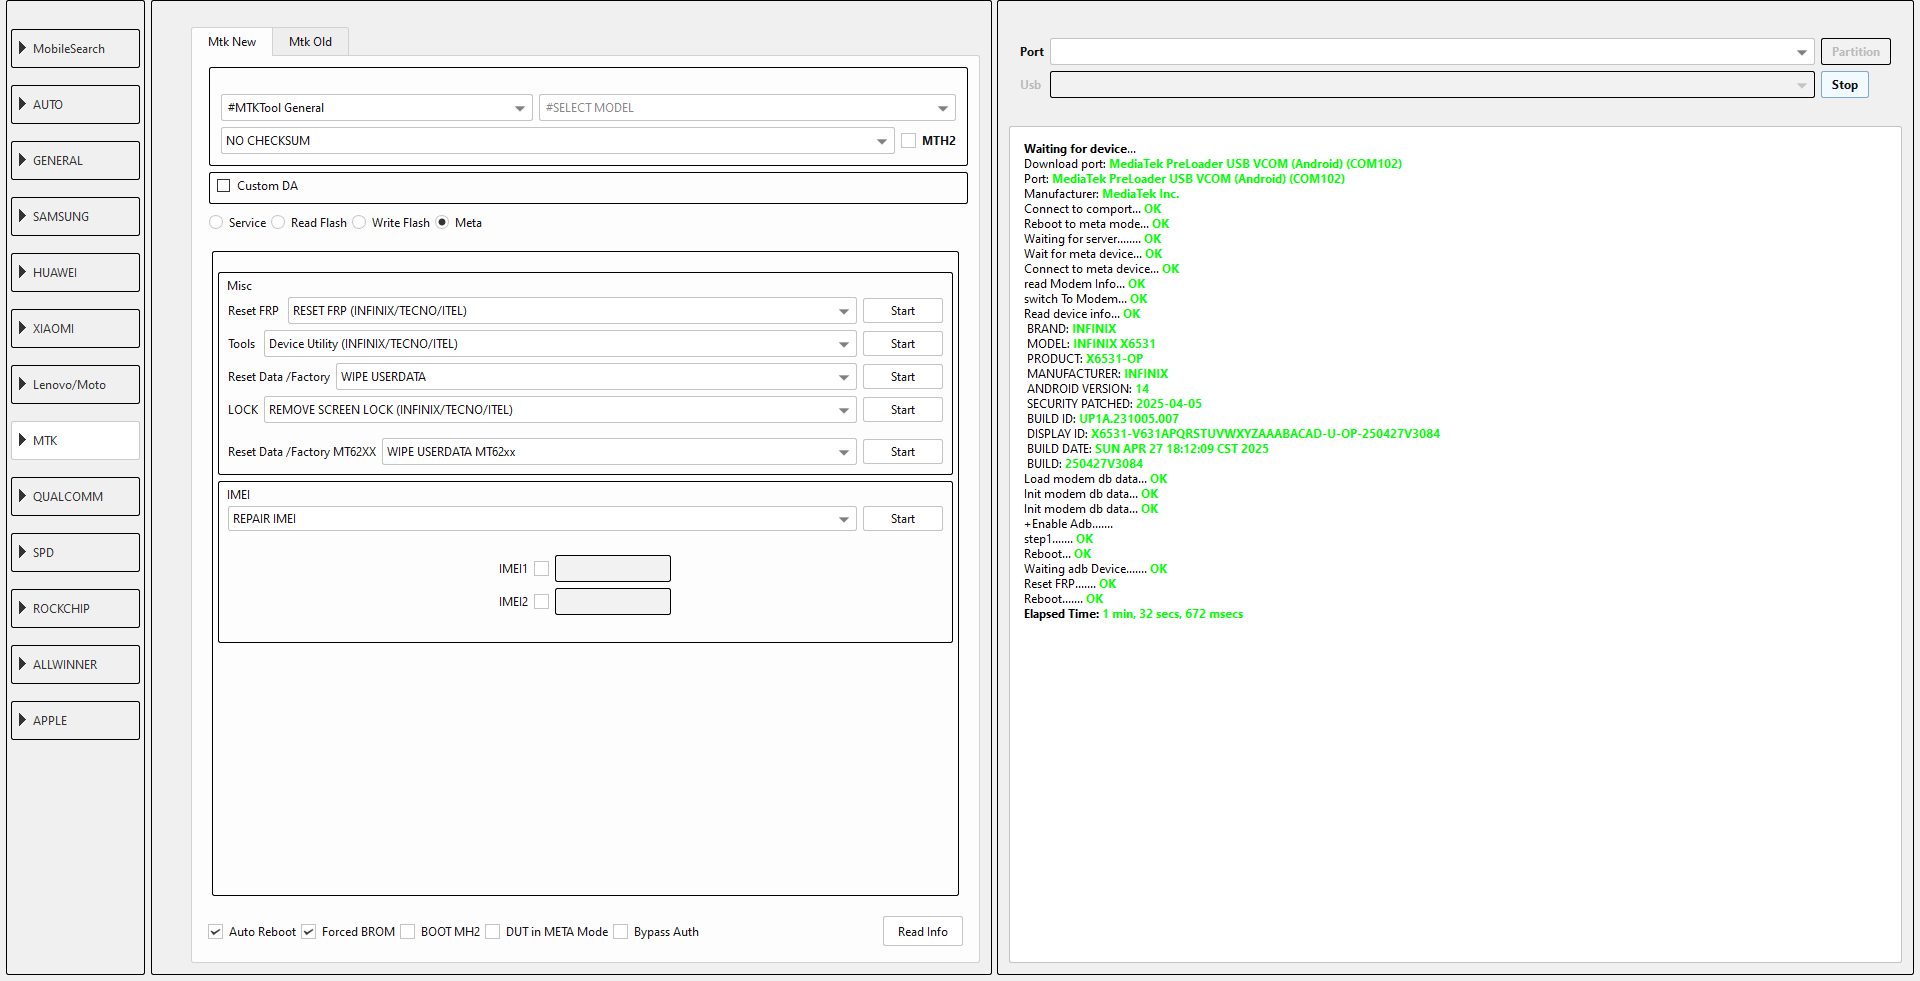Open the ROCKCHIP sidebar section
Image resolution: width=1920 pixels, height=981 pixels.
coord(75,608)
